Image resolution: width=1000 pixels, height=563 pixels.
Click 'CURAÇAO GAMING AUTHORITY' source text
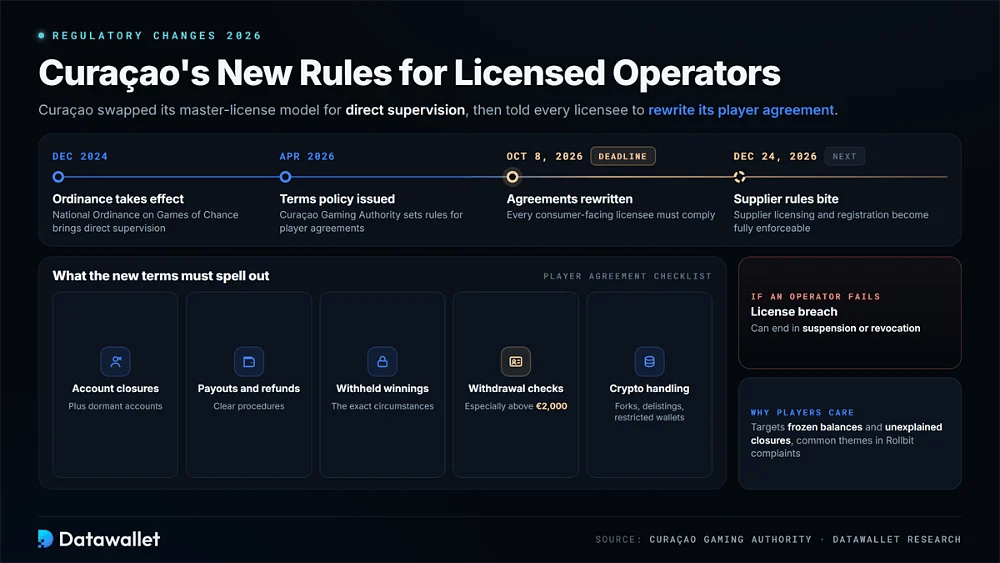(x=730, y=539)
